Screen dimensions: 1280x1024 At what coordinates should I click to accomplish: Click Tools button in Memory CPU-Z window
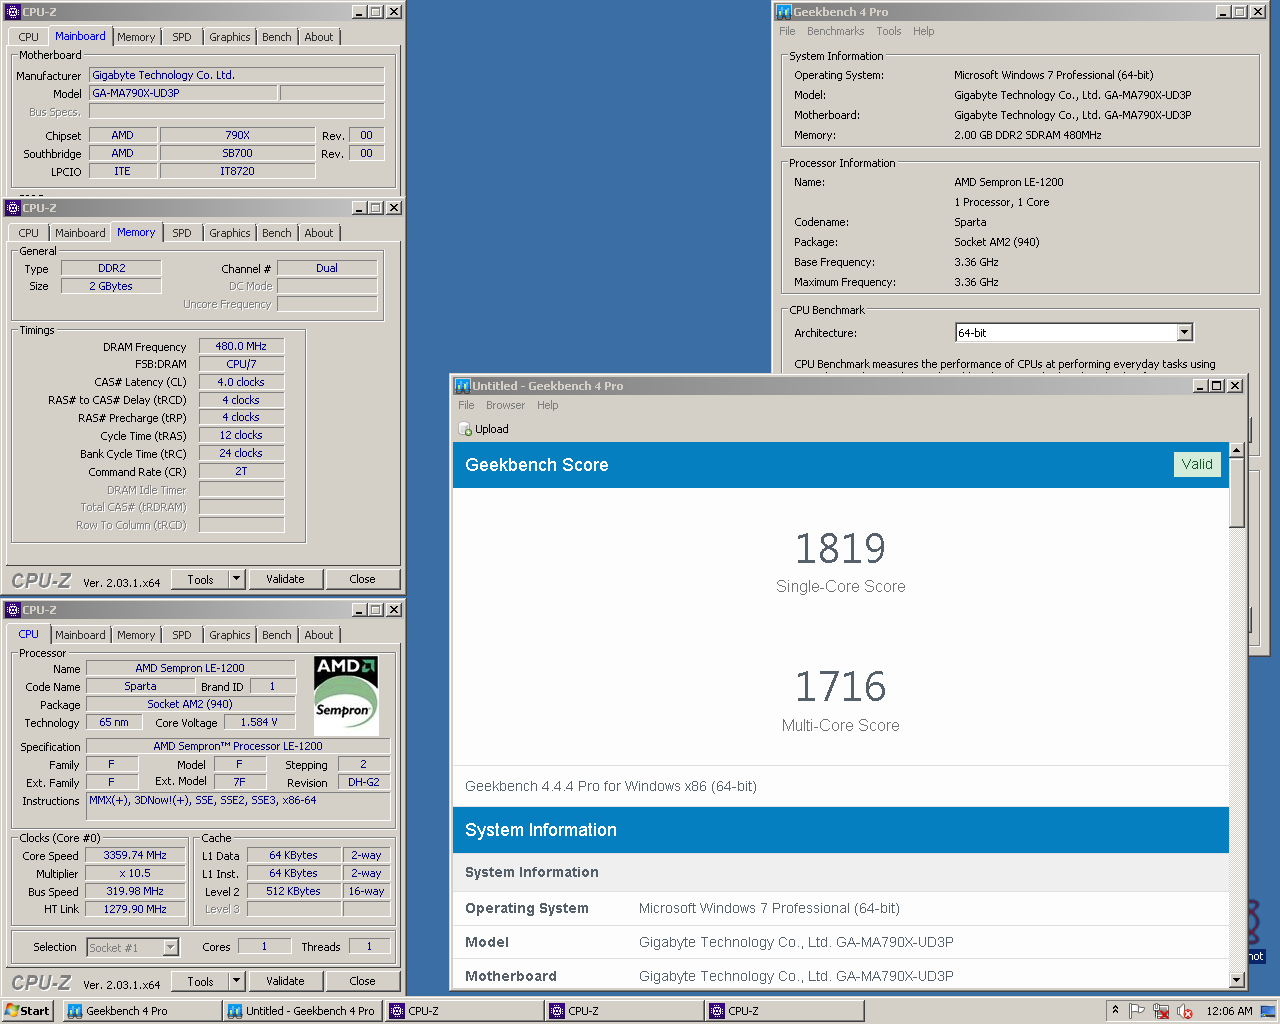point(200,579)
